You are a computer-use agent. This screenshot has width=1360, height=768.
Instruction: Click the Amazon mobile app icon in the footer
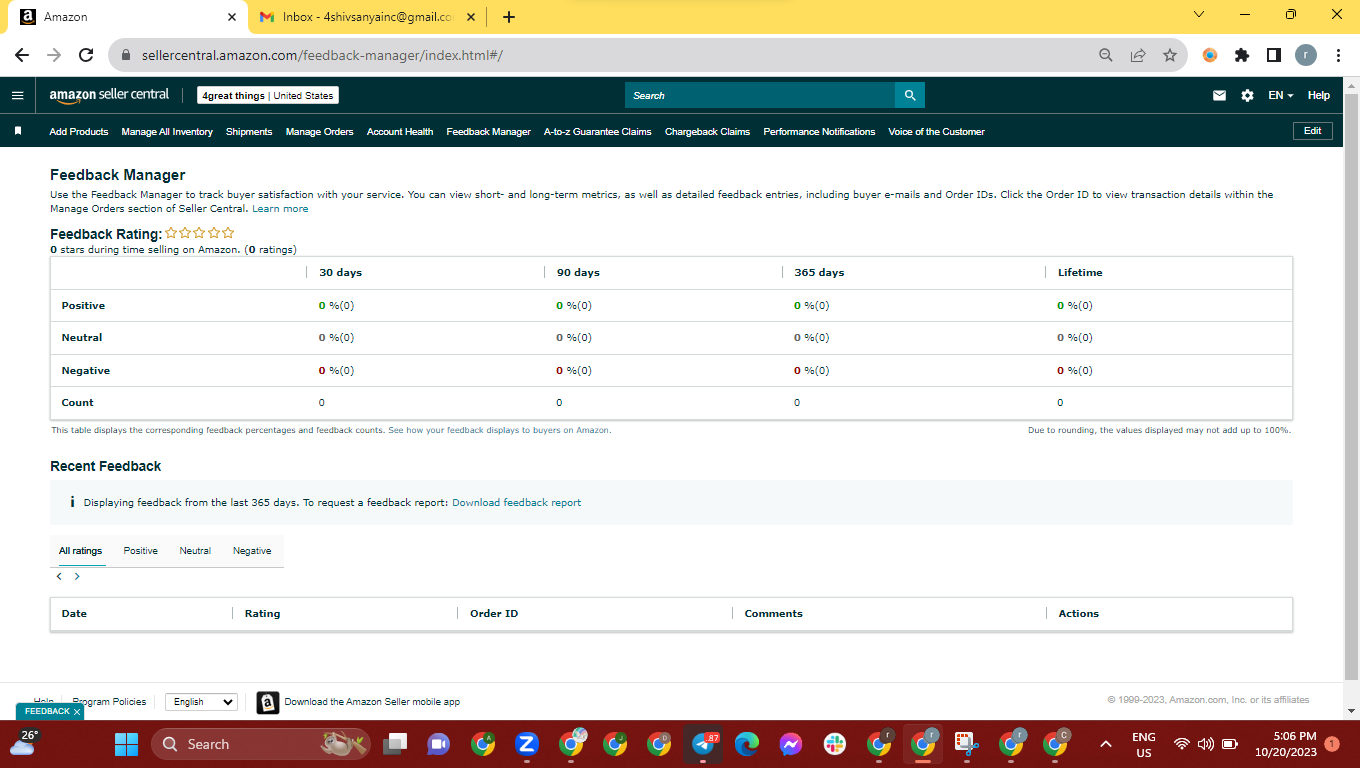tap(267, 702)
